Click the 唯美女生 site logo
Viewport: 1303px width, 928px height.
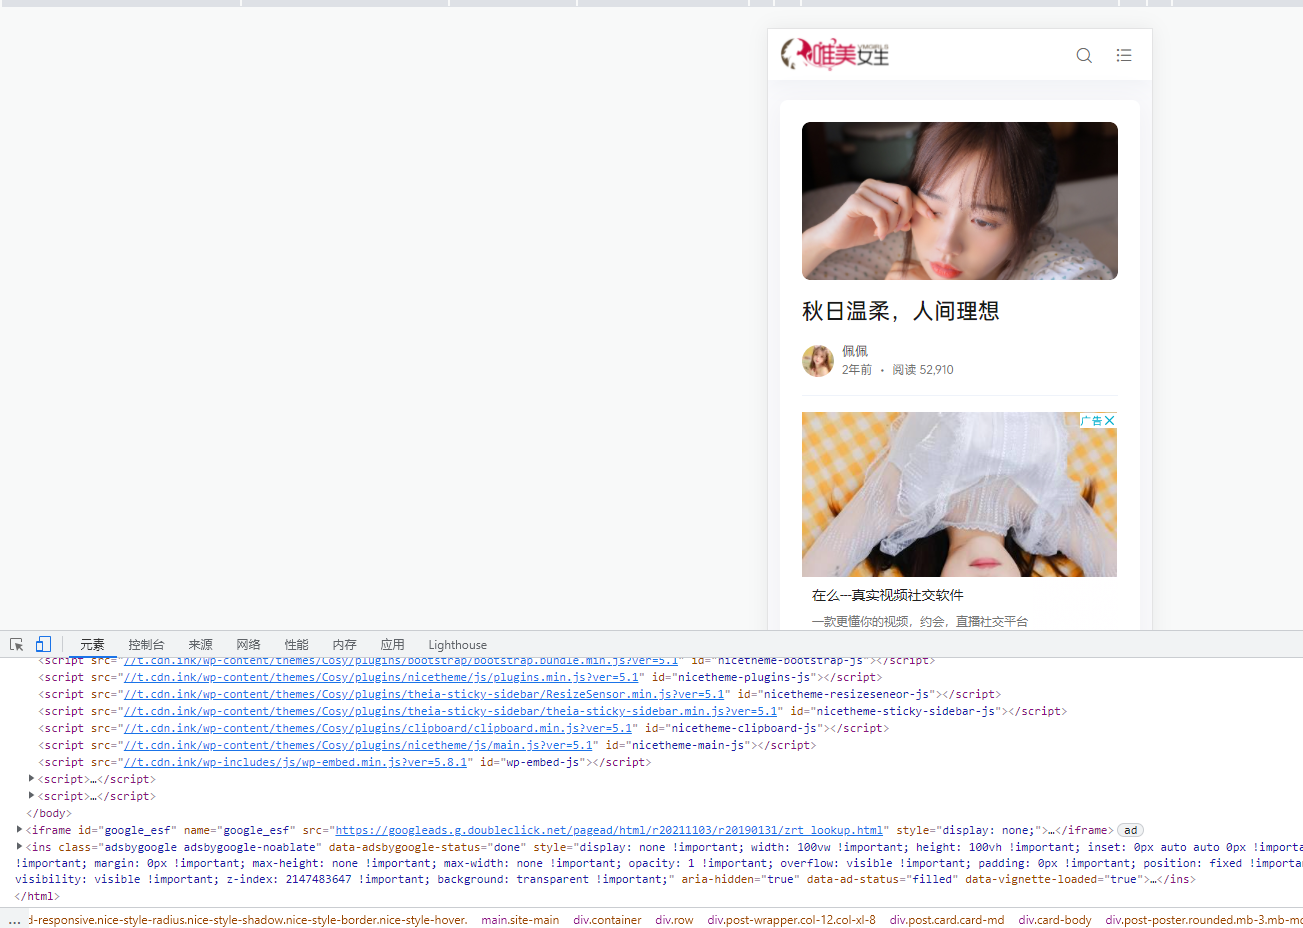pos(835,54)
